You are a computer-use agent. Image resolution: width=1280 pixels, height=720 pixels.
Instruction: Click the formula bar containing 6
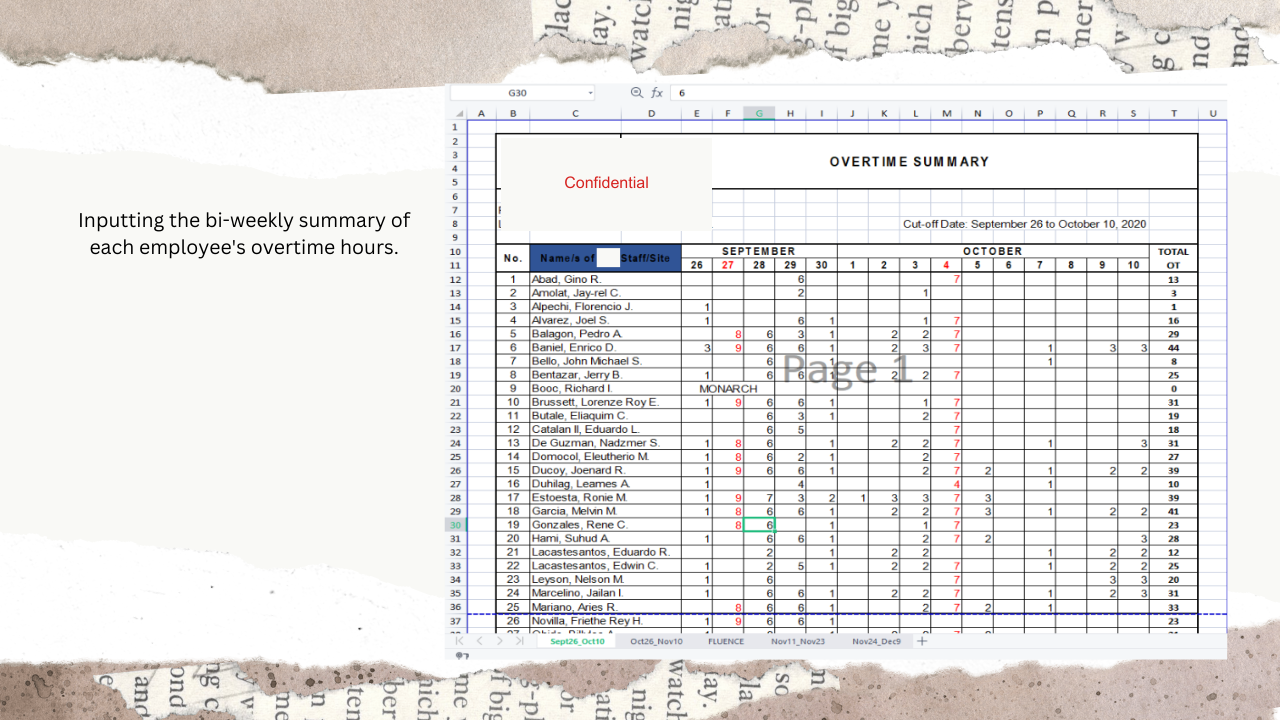(x=948, y=93)
